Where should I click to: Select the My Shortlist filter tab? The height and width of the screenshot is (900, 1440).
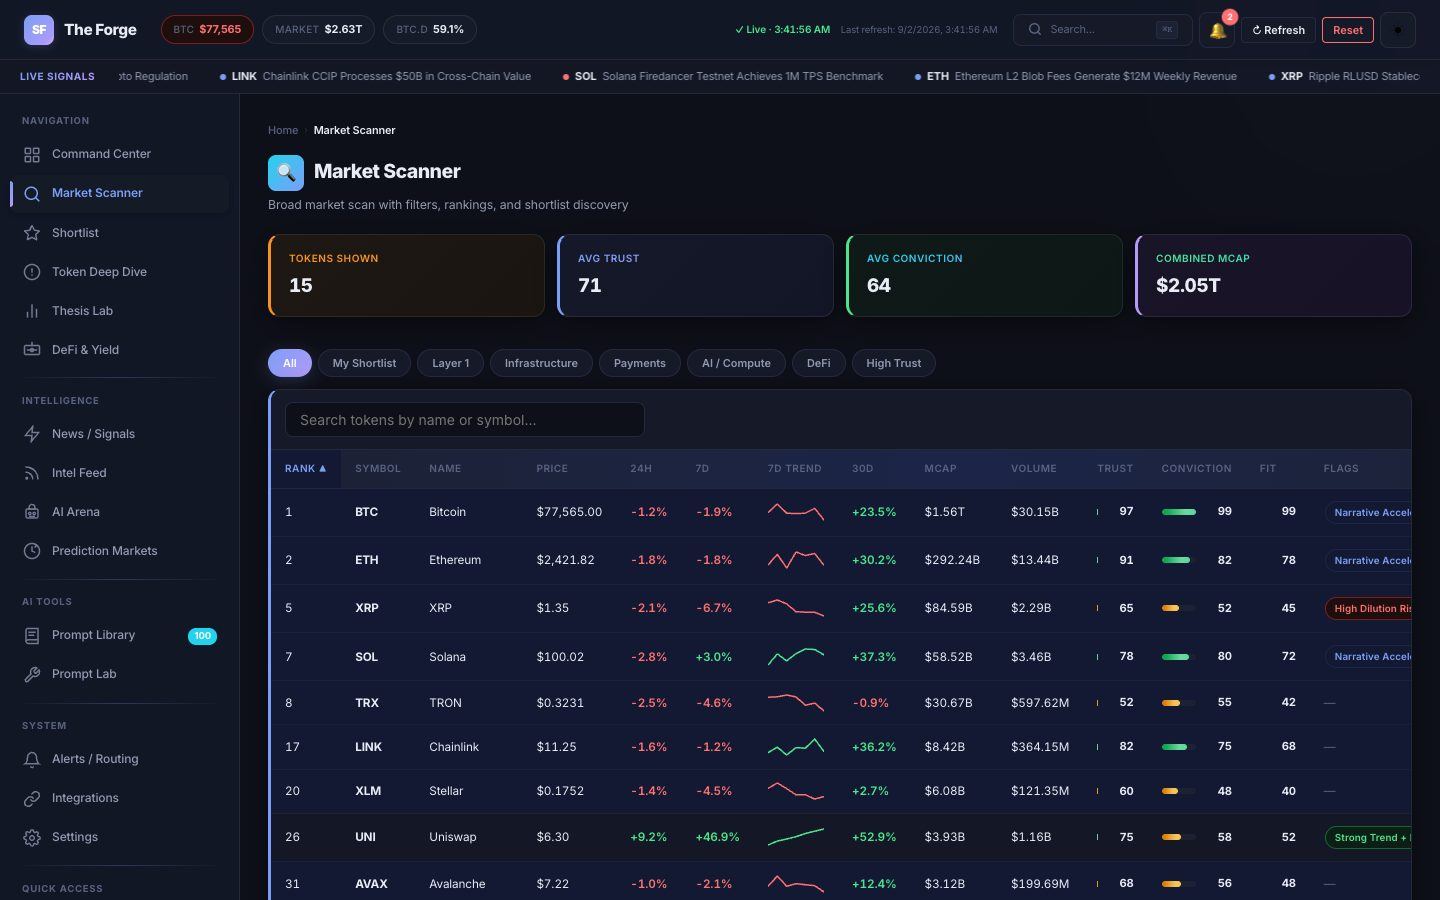point(364,363)
